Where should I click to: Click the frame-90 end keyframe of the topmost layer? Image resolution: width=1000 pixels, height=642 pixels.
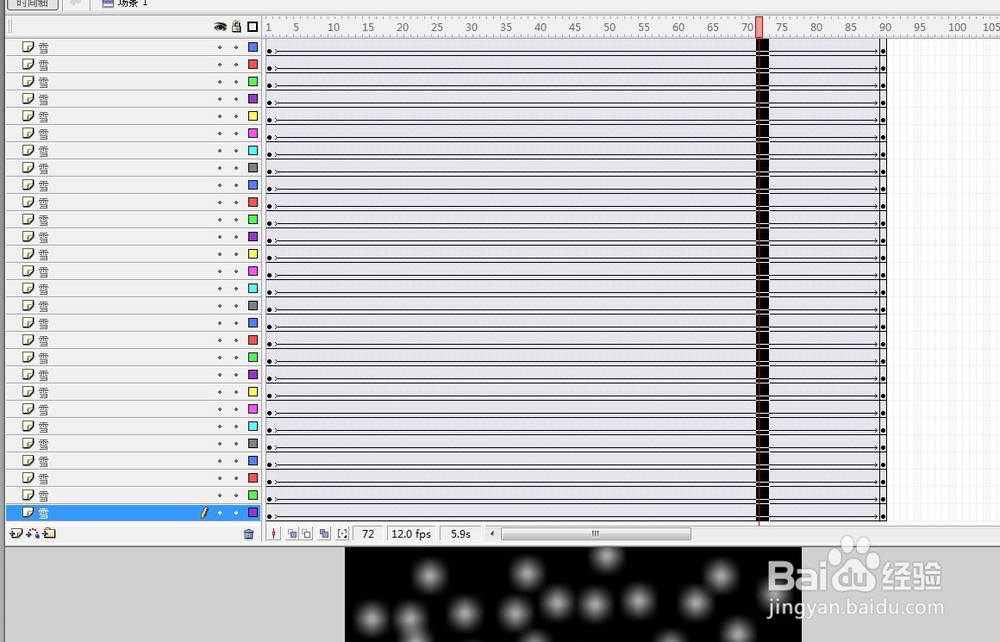tap(883, 50)
